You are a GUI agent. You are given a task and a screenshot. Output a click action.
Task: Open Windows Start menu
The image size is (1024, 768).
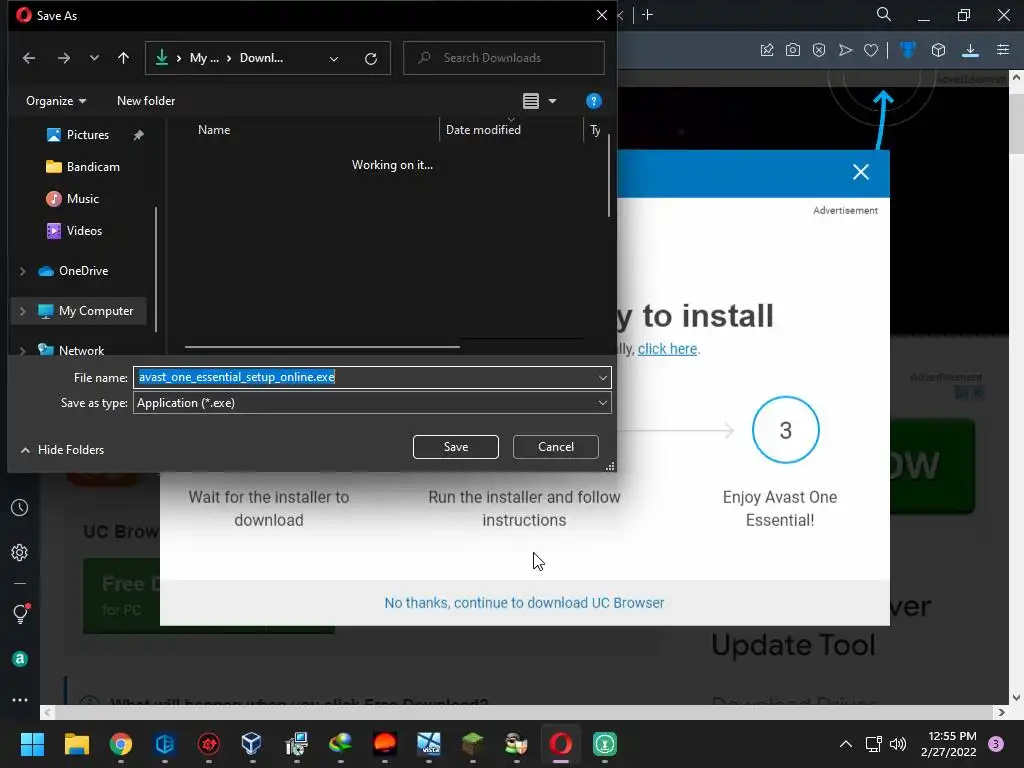[32, 744]
